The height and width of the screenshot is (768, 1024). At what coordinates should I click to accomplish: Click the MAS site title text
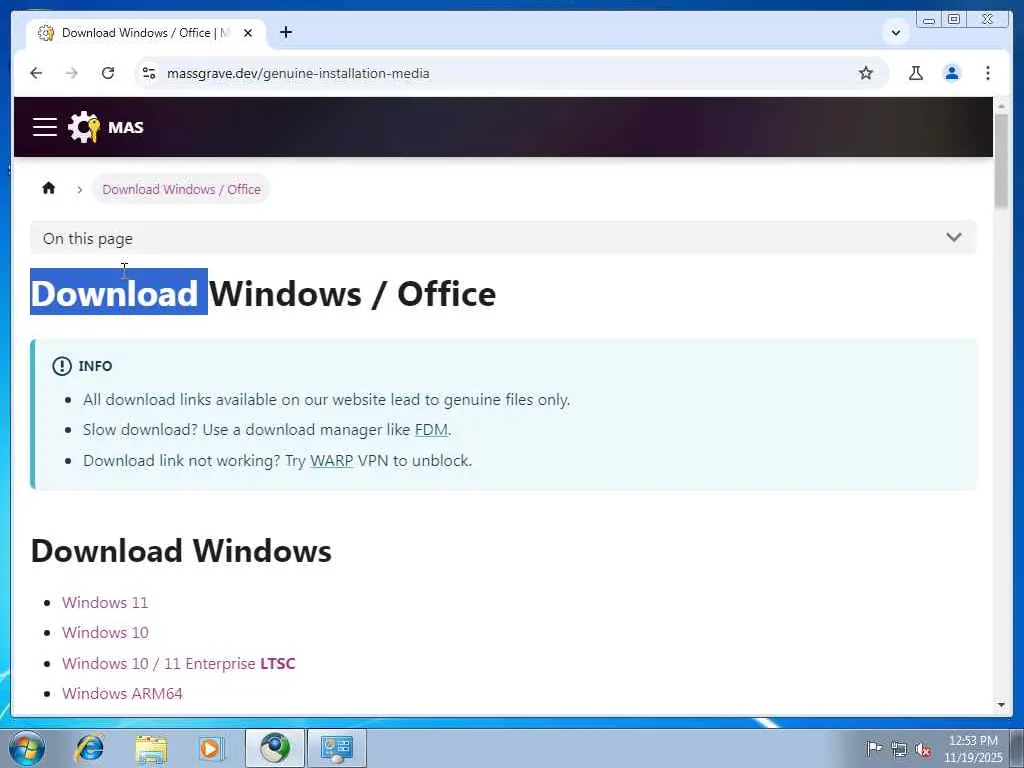125,127
